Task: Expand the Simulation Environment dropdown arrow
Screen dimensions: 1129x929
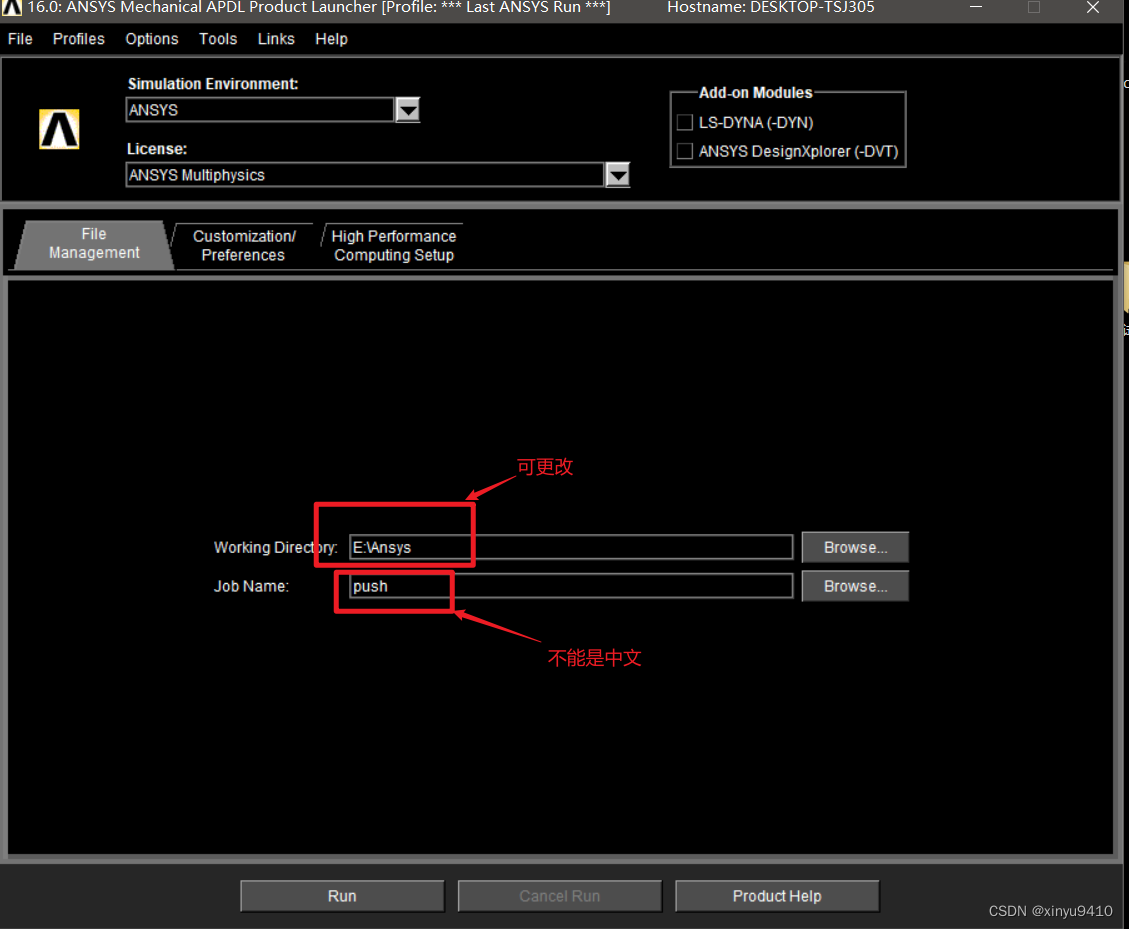Action: [408, 110]
